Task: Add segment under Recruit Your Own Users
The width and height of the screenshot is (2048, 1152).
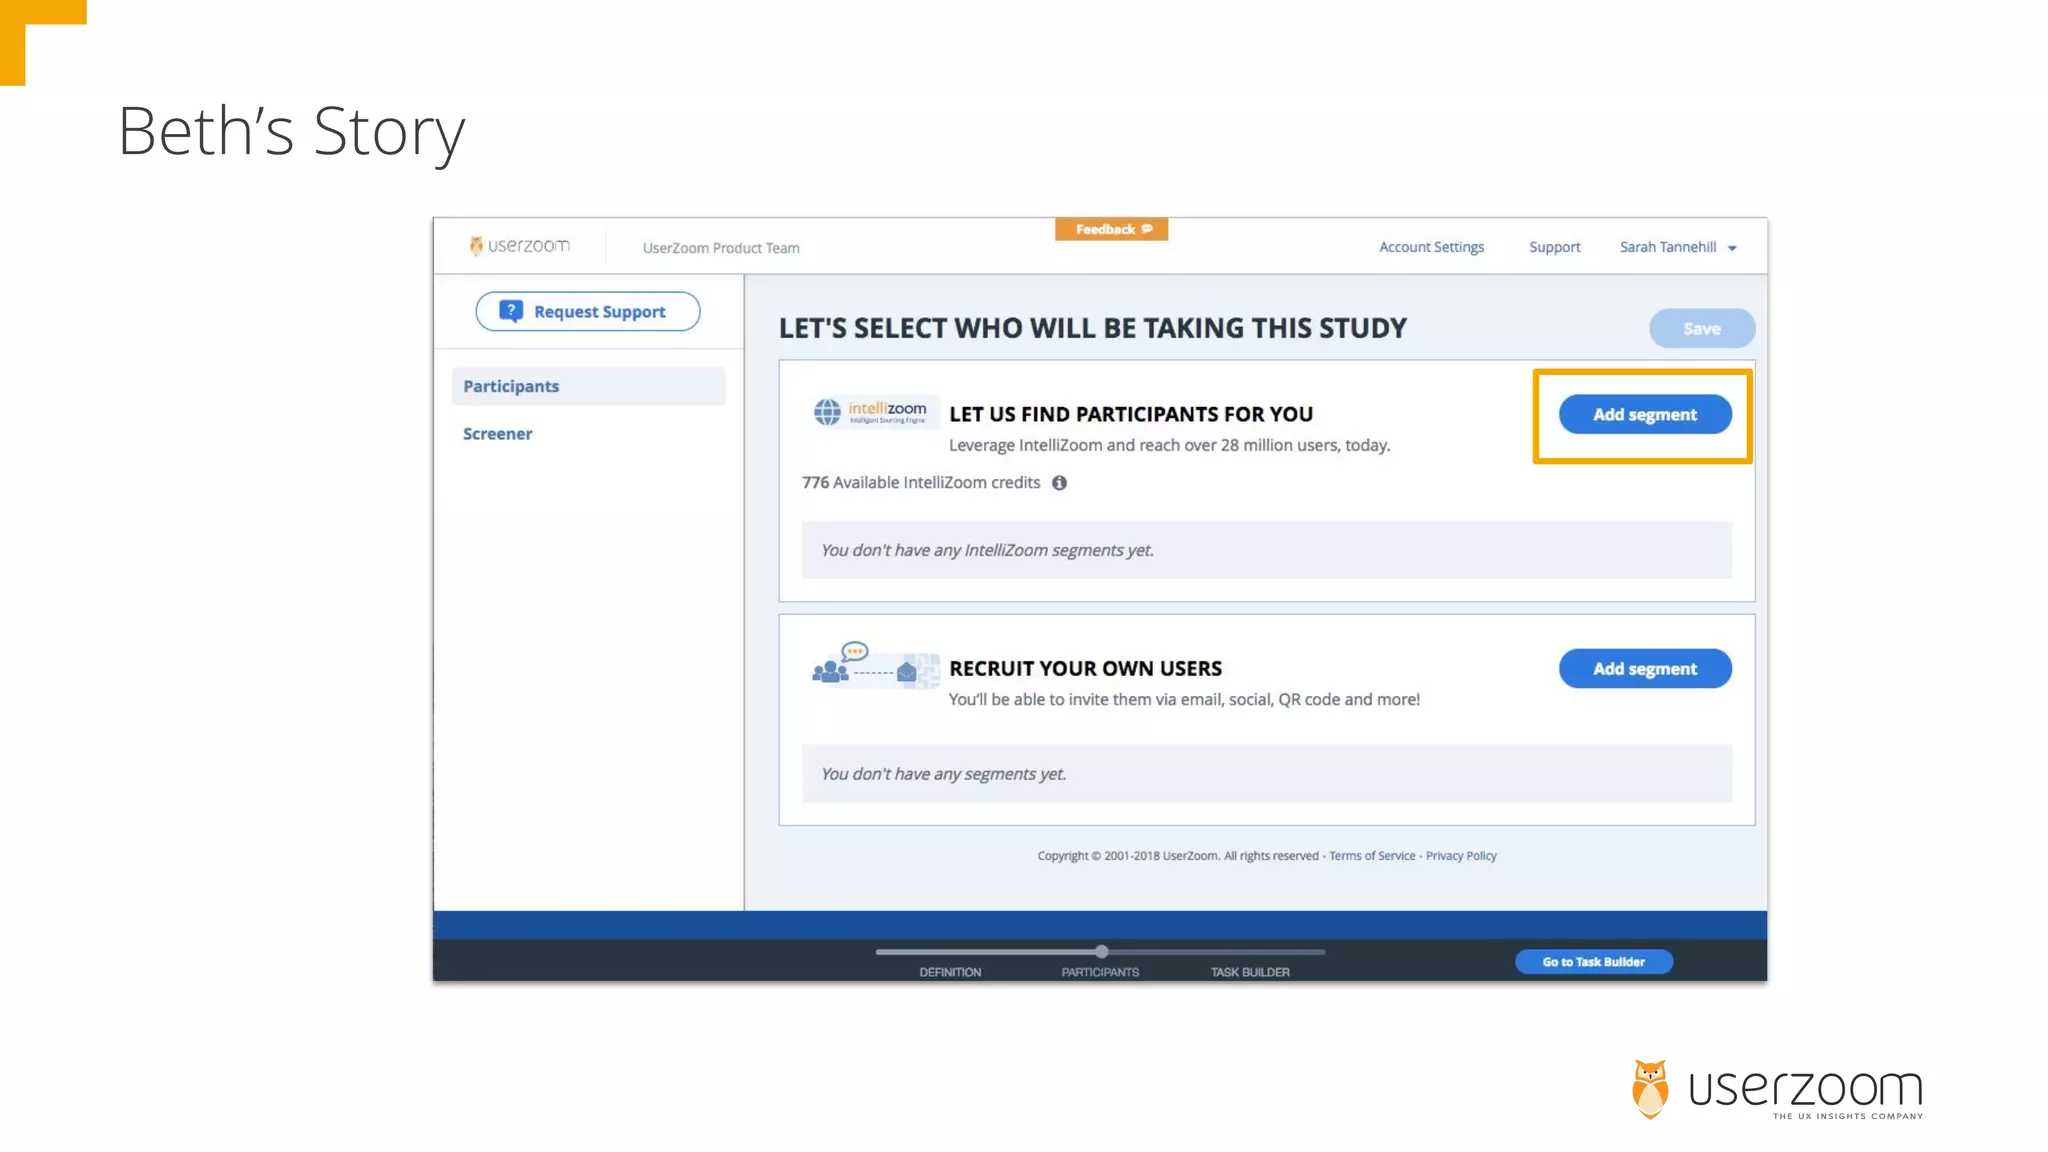Action: point(1644,669)
